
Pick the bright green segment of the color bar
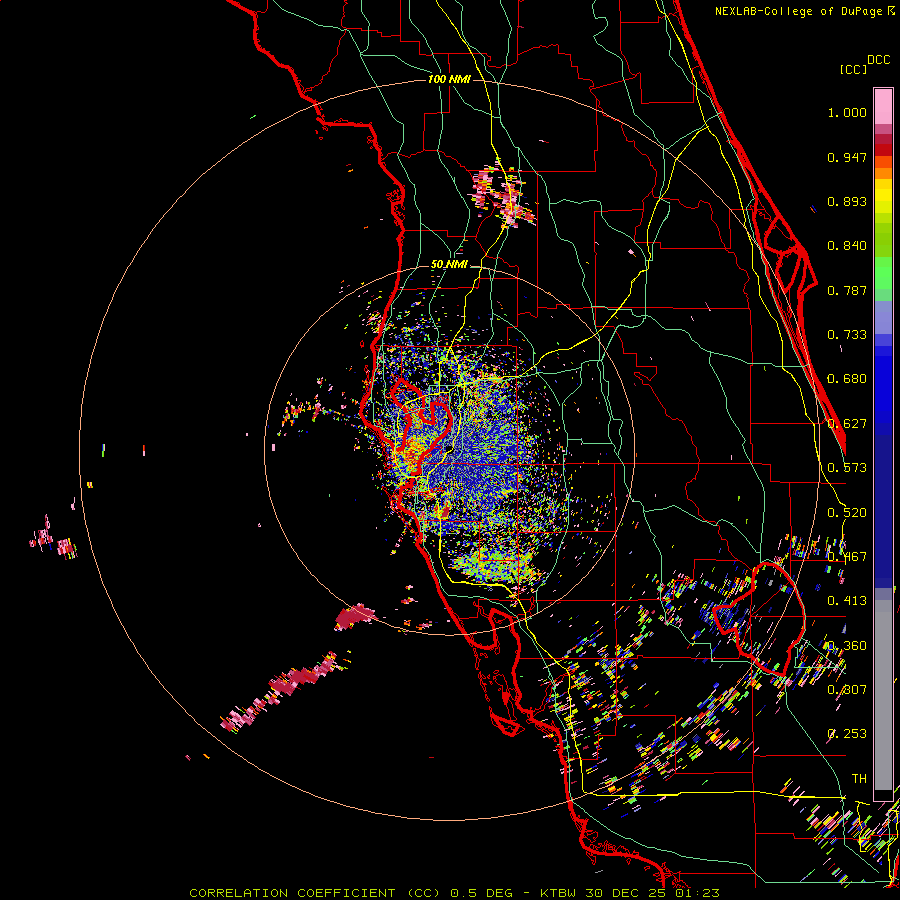coord(883,273)
